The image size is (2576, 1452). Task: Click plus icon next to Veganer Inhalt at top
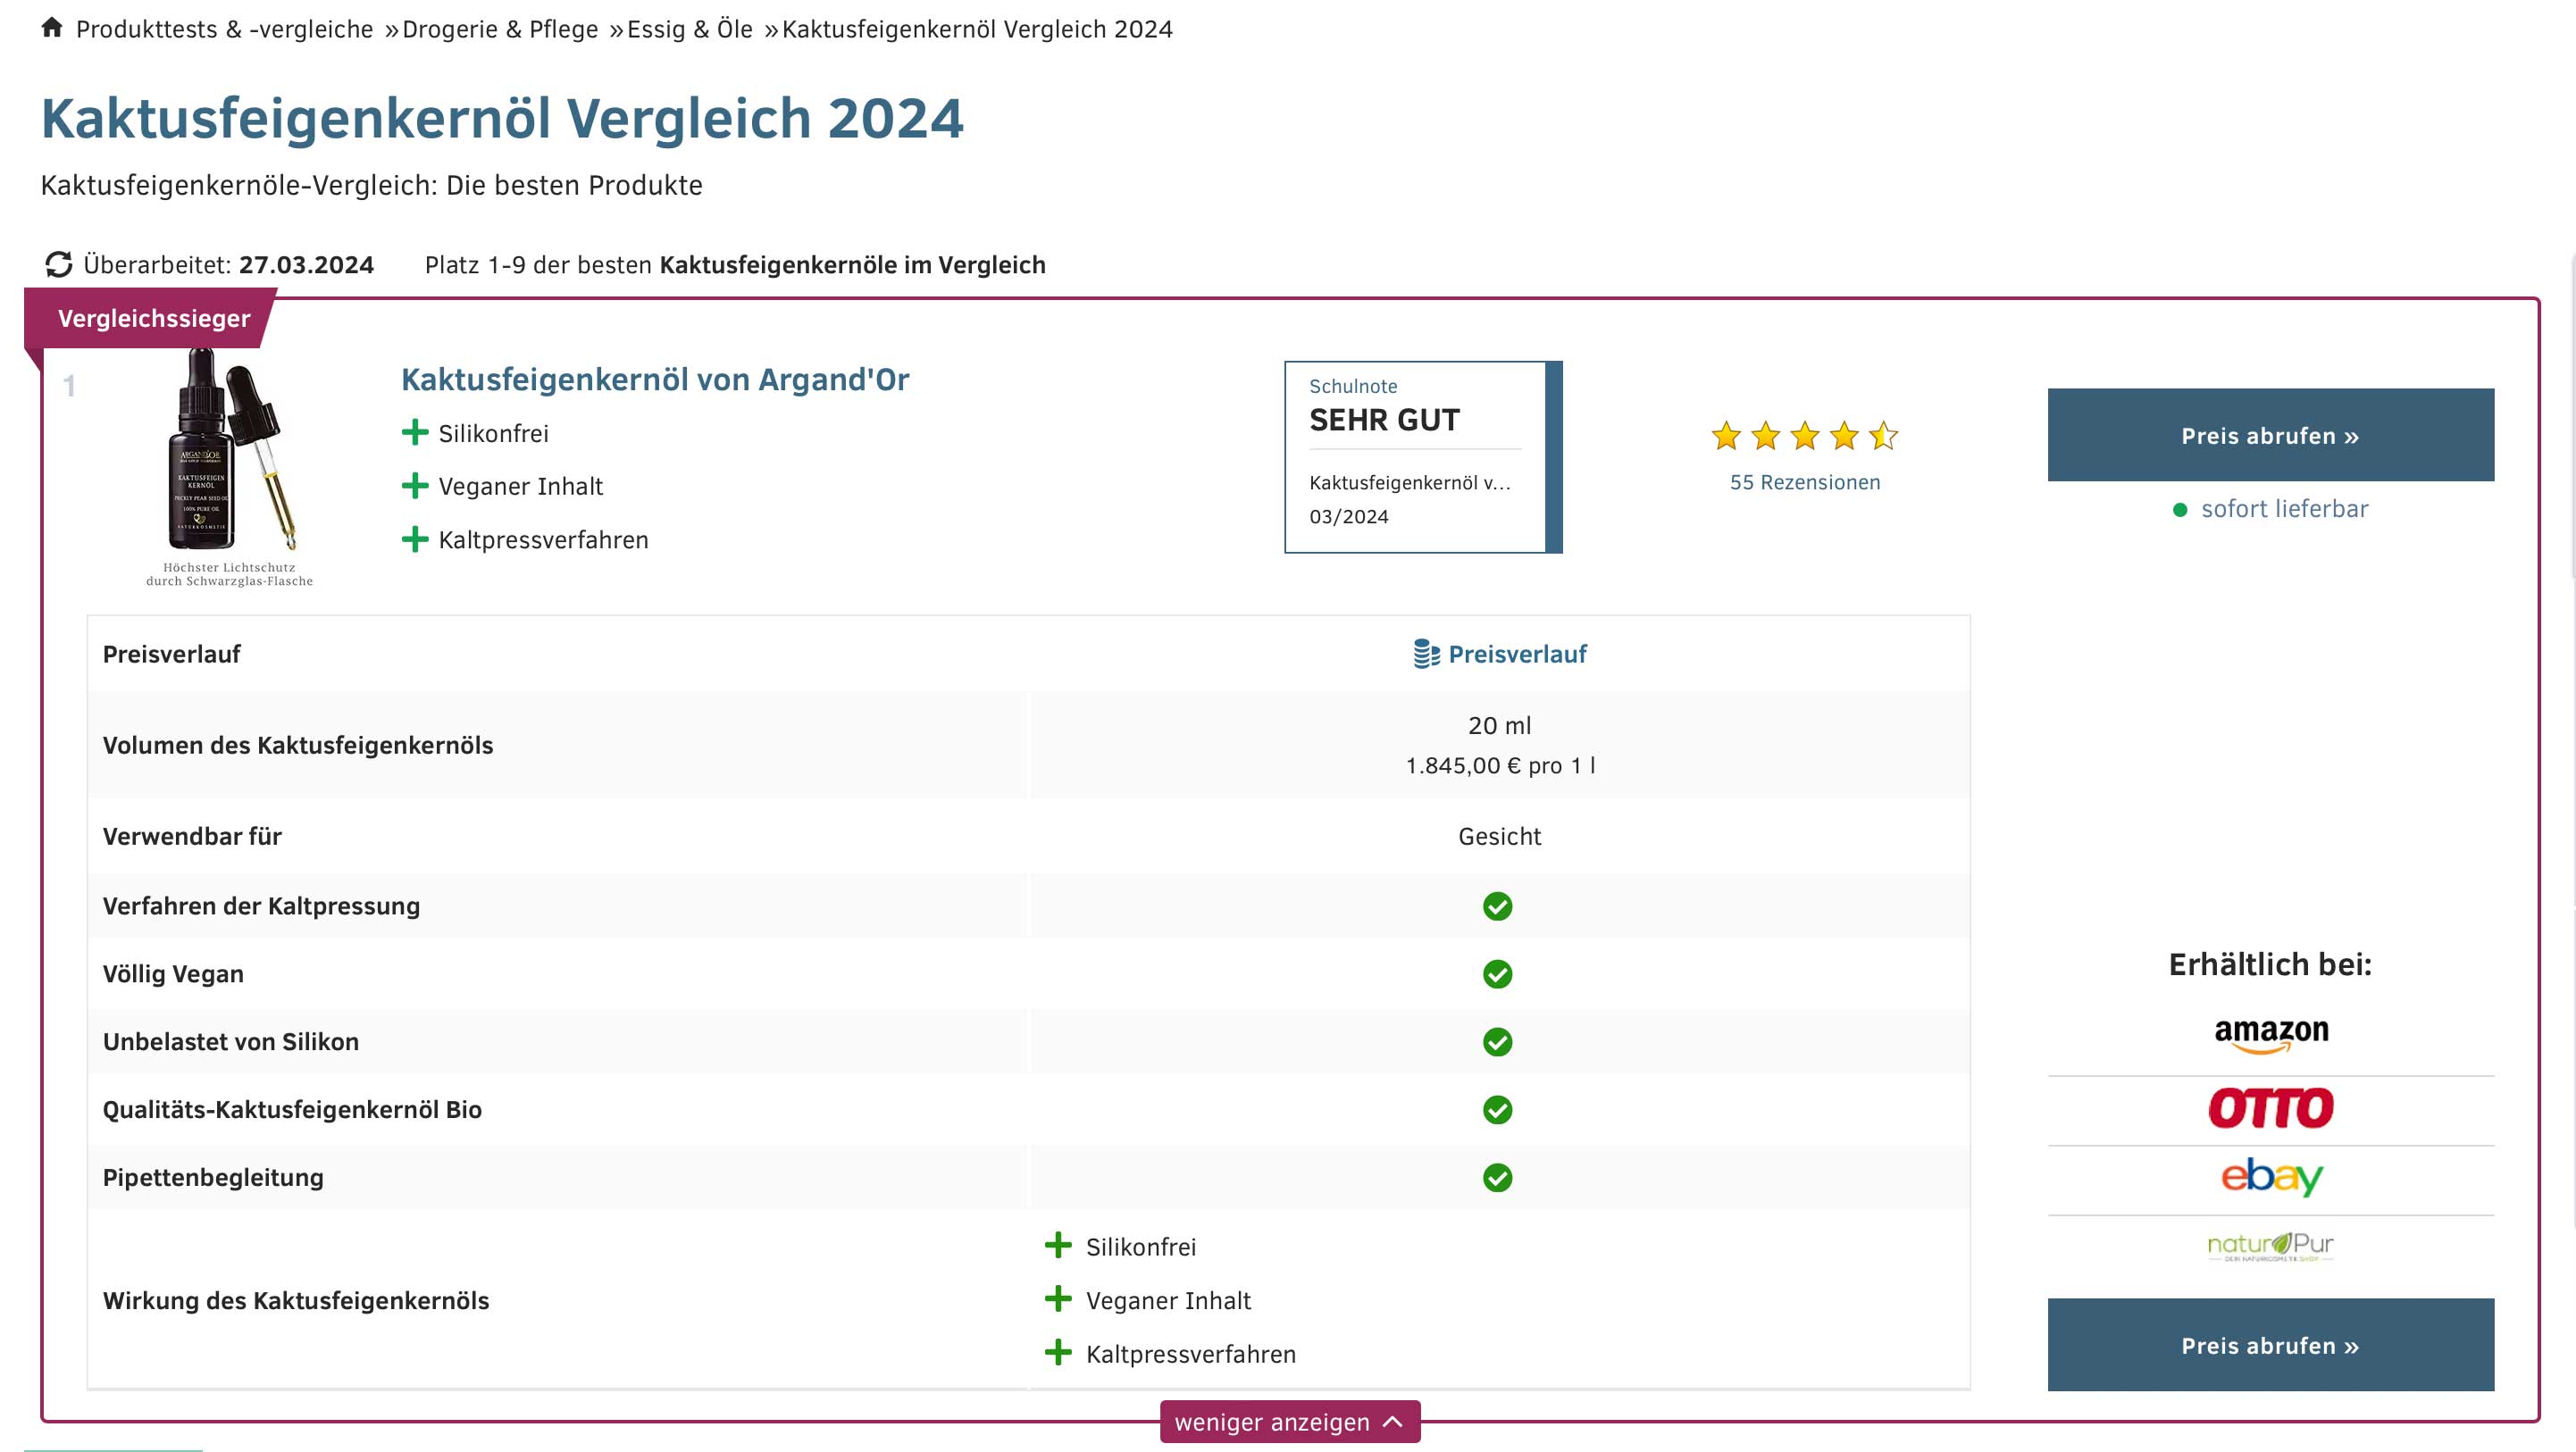415,486
